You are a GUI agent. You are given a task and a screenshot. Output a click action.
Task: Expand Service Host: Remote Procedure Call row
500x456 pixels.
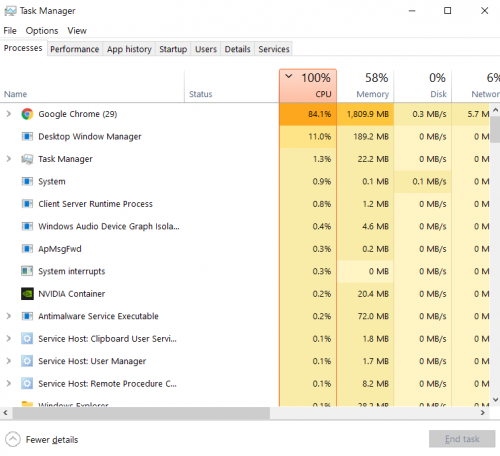point(9,384)
